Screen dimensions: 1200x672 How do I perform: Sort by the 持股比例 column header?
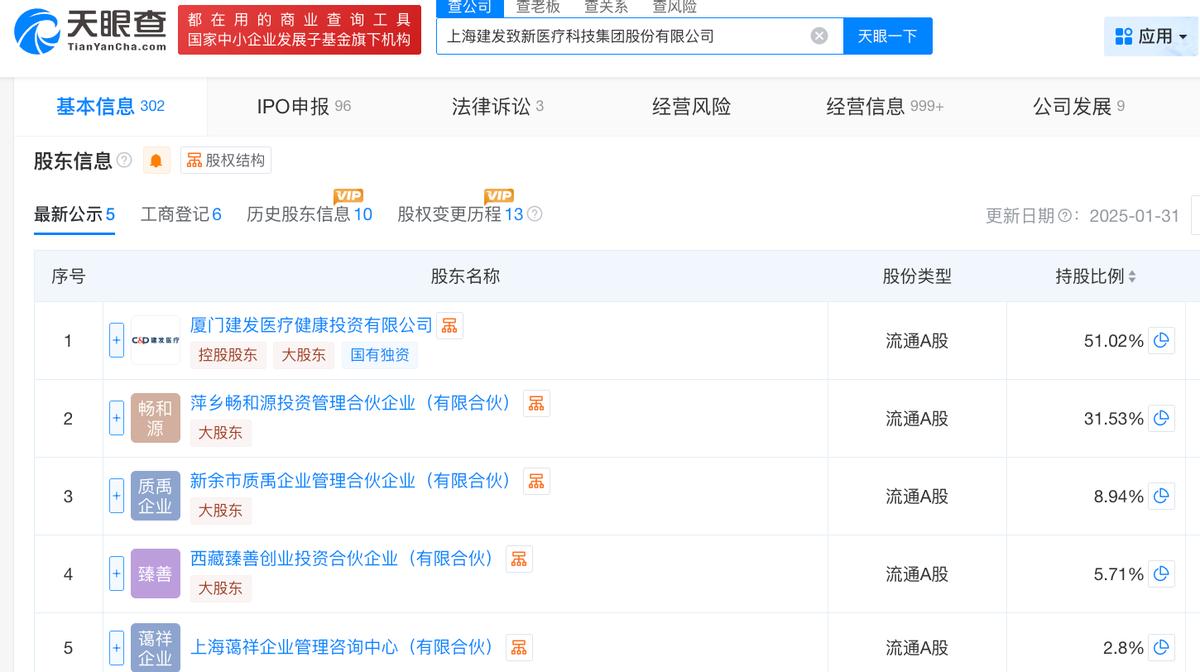pyautogui.click(x=1096, y=277)
